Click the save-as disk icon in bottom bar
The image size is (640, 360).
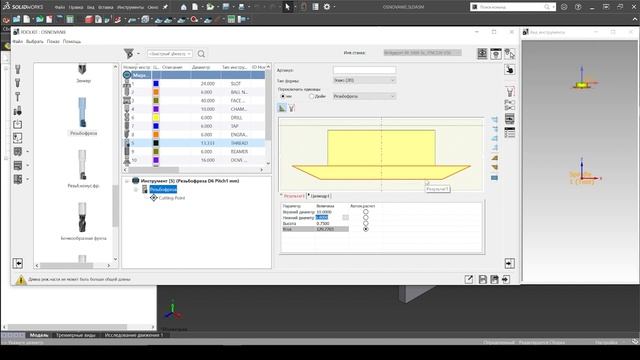(494, 279)
